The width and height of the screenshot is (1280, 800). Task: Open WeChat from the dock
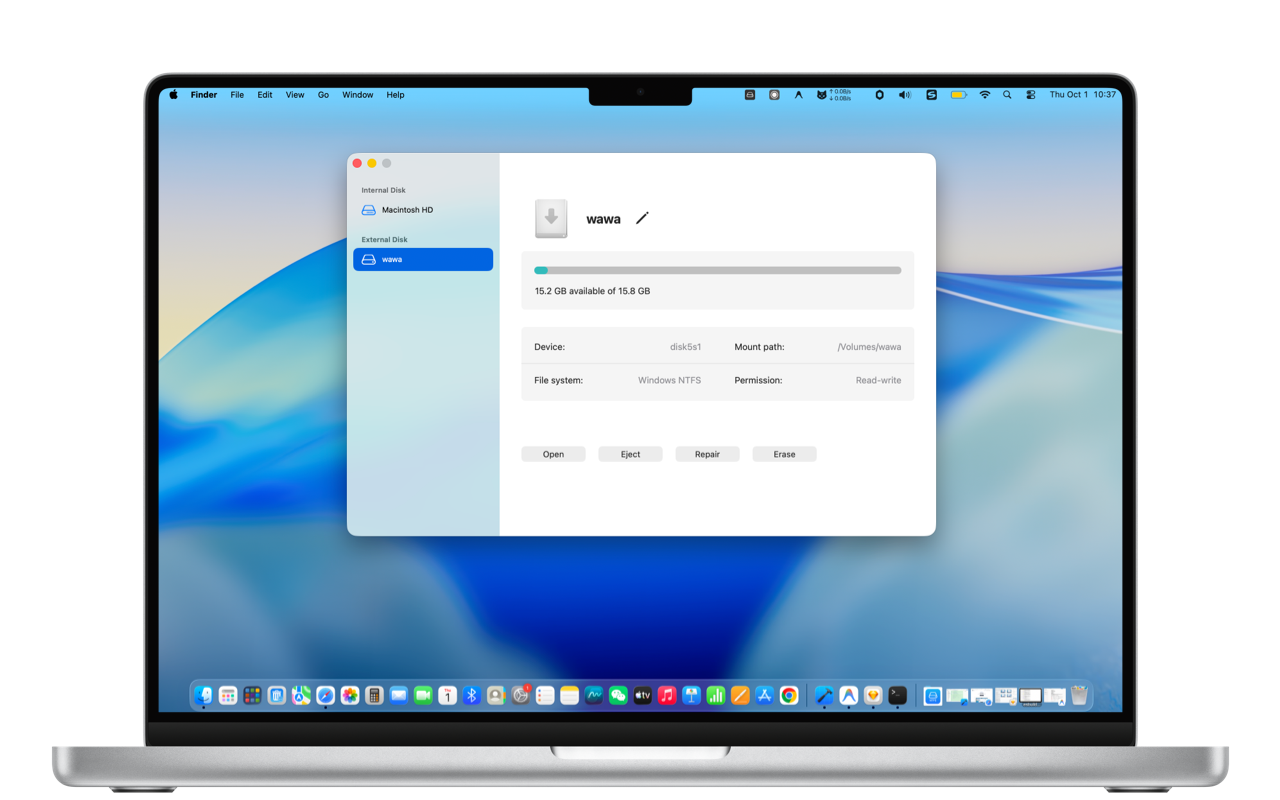pyautogui.click(x=618, y=696)
